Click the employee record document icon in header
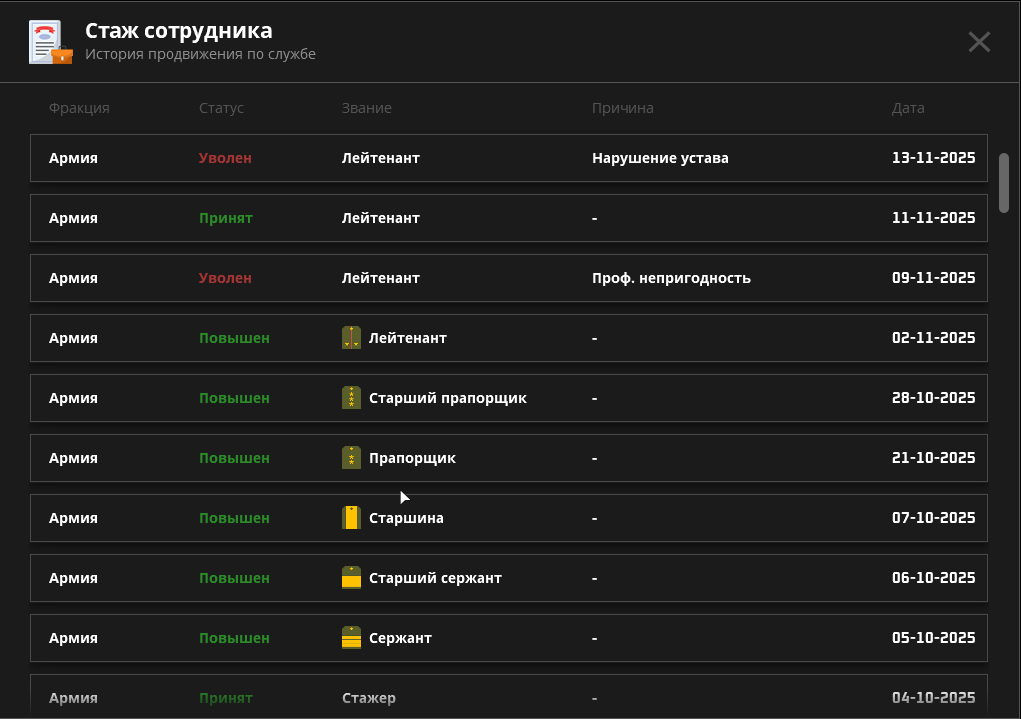The image size is (1021, 719). pos(50,43)
